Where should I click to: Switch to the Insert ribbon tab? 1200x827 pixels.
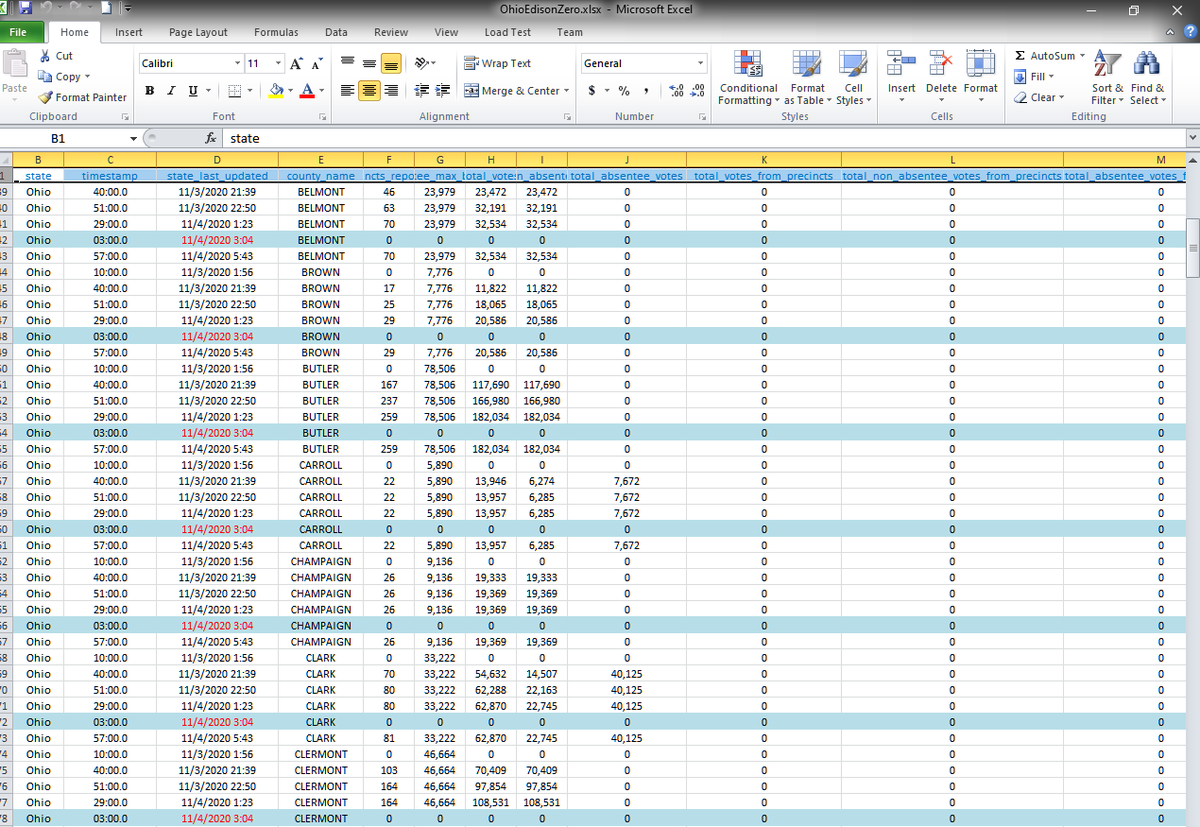coord(128,33)
